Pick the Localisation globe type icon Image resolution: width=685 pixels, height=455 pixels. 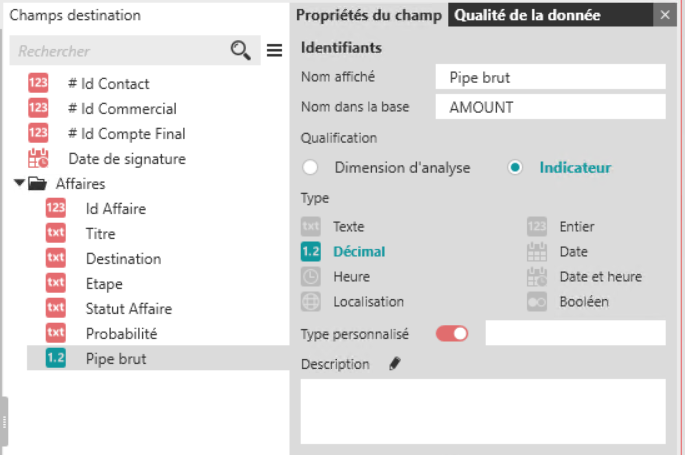[x=311, y=301]
